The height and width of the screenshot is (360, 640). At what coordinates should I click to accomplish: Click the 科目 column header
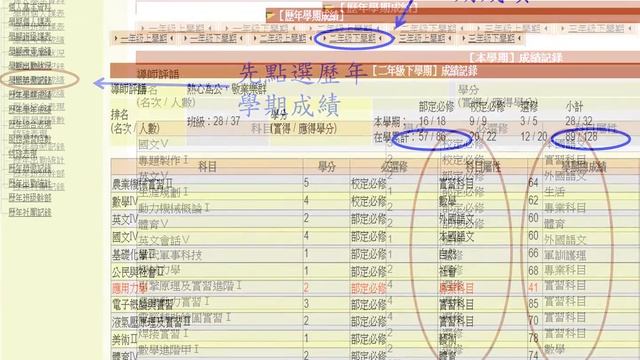[x=207, y=167]
